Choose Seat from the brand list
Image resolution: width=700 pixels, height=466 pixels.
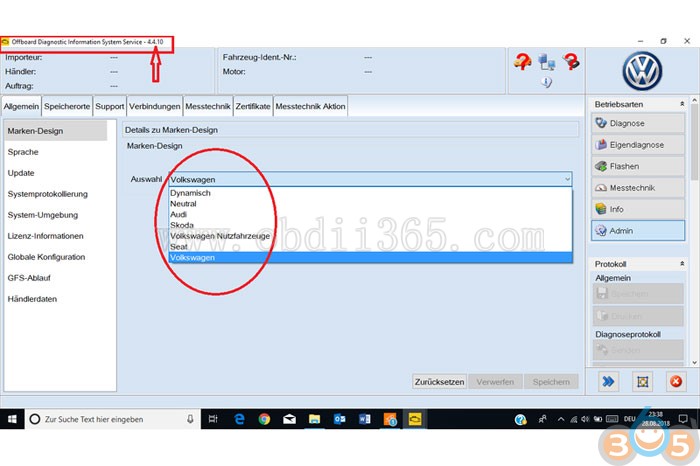(370, 246)
